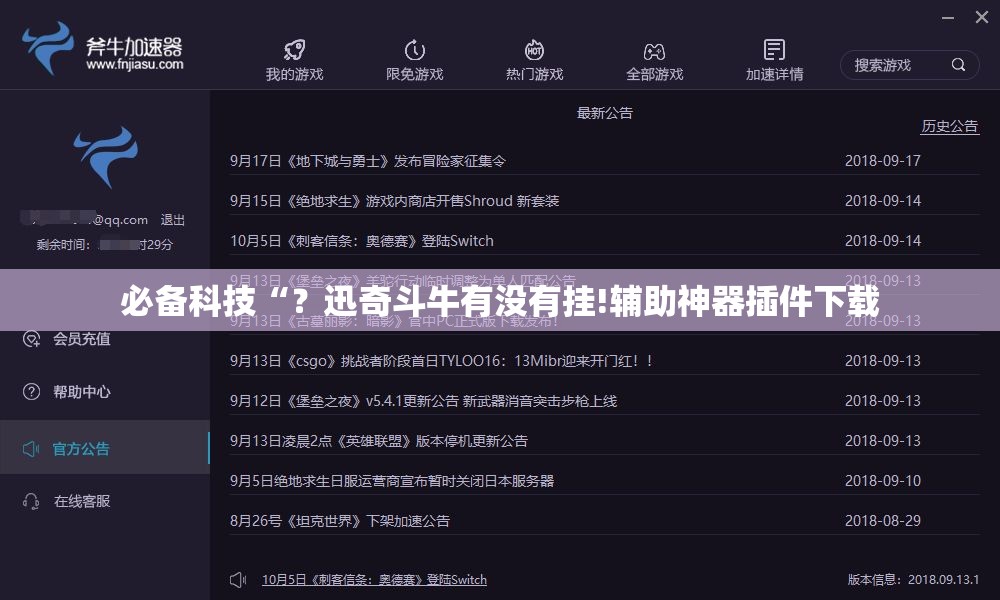Open the 历史公告 link
Image resolution: width=1000 pixels, height=600 pixels.
coord(949,126)
